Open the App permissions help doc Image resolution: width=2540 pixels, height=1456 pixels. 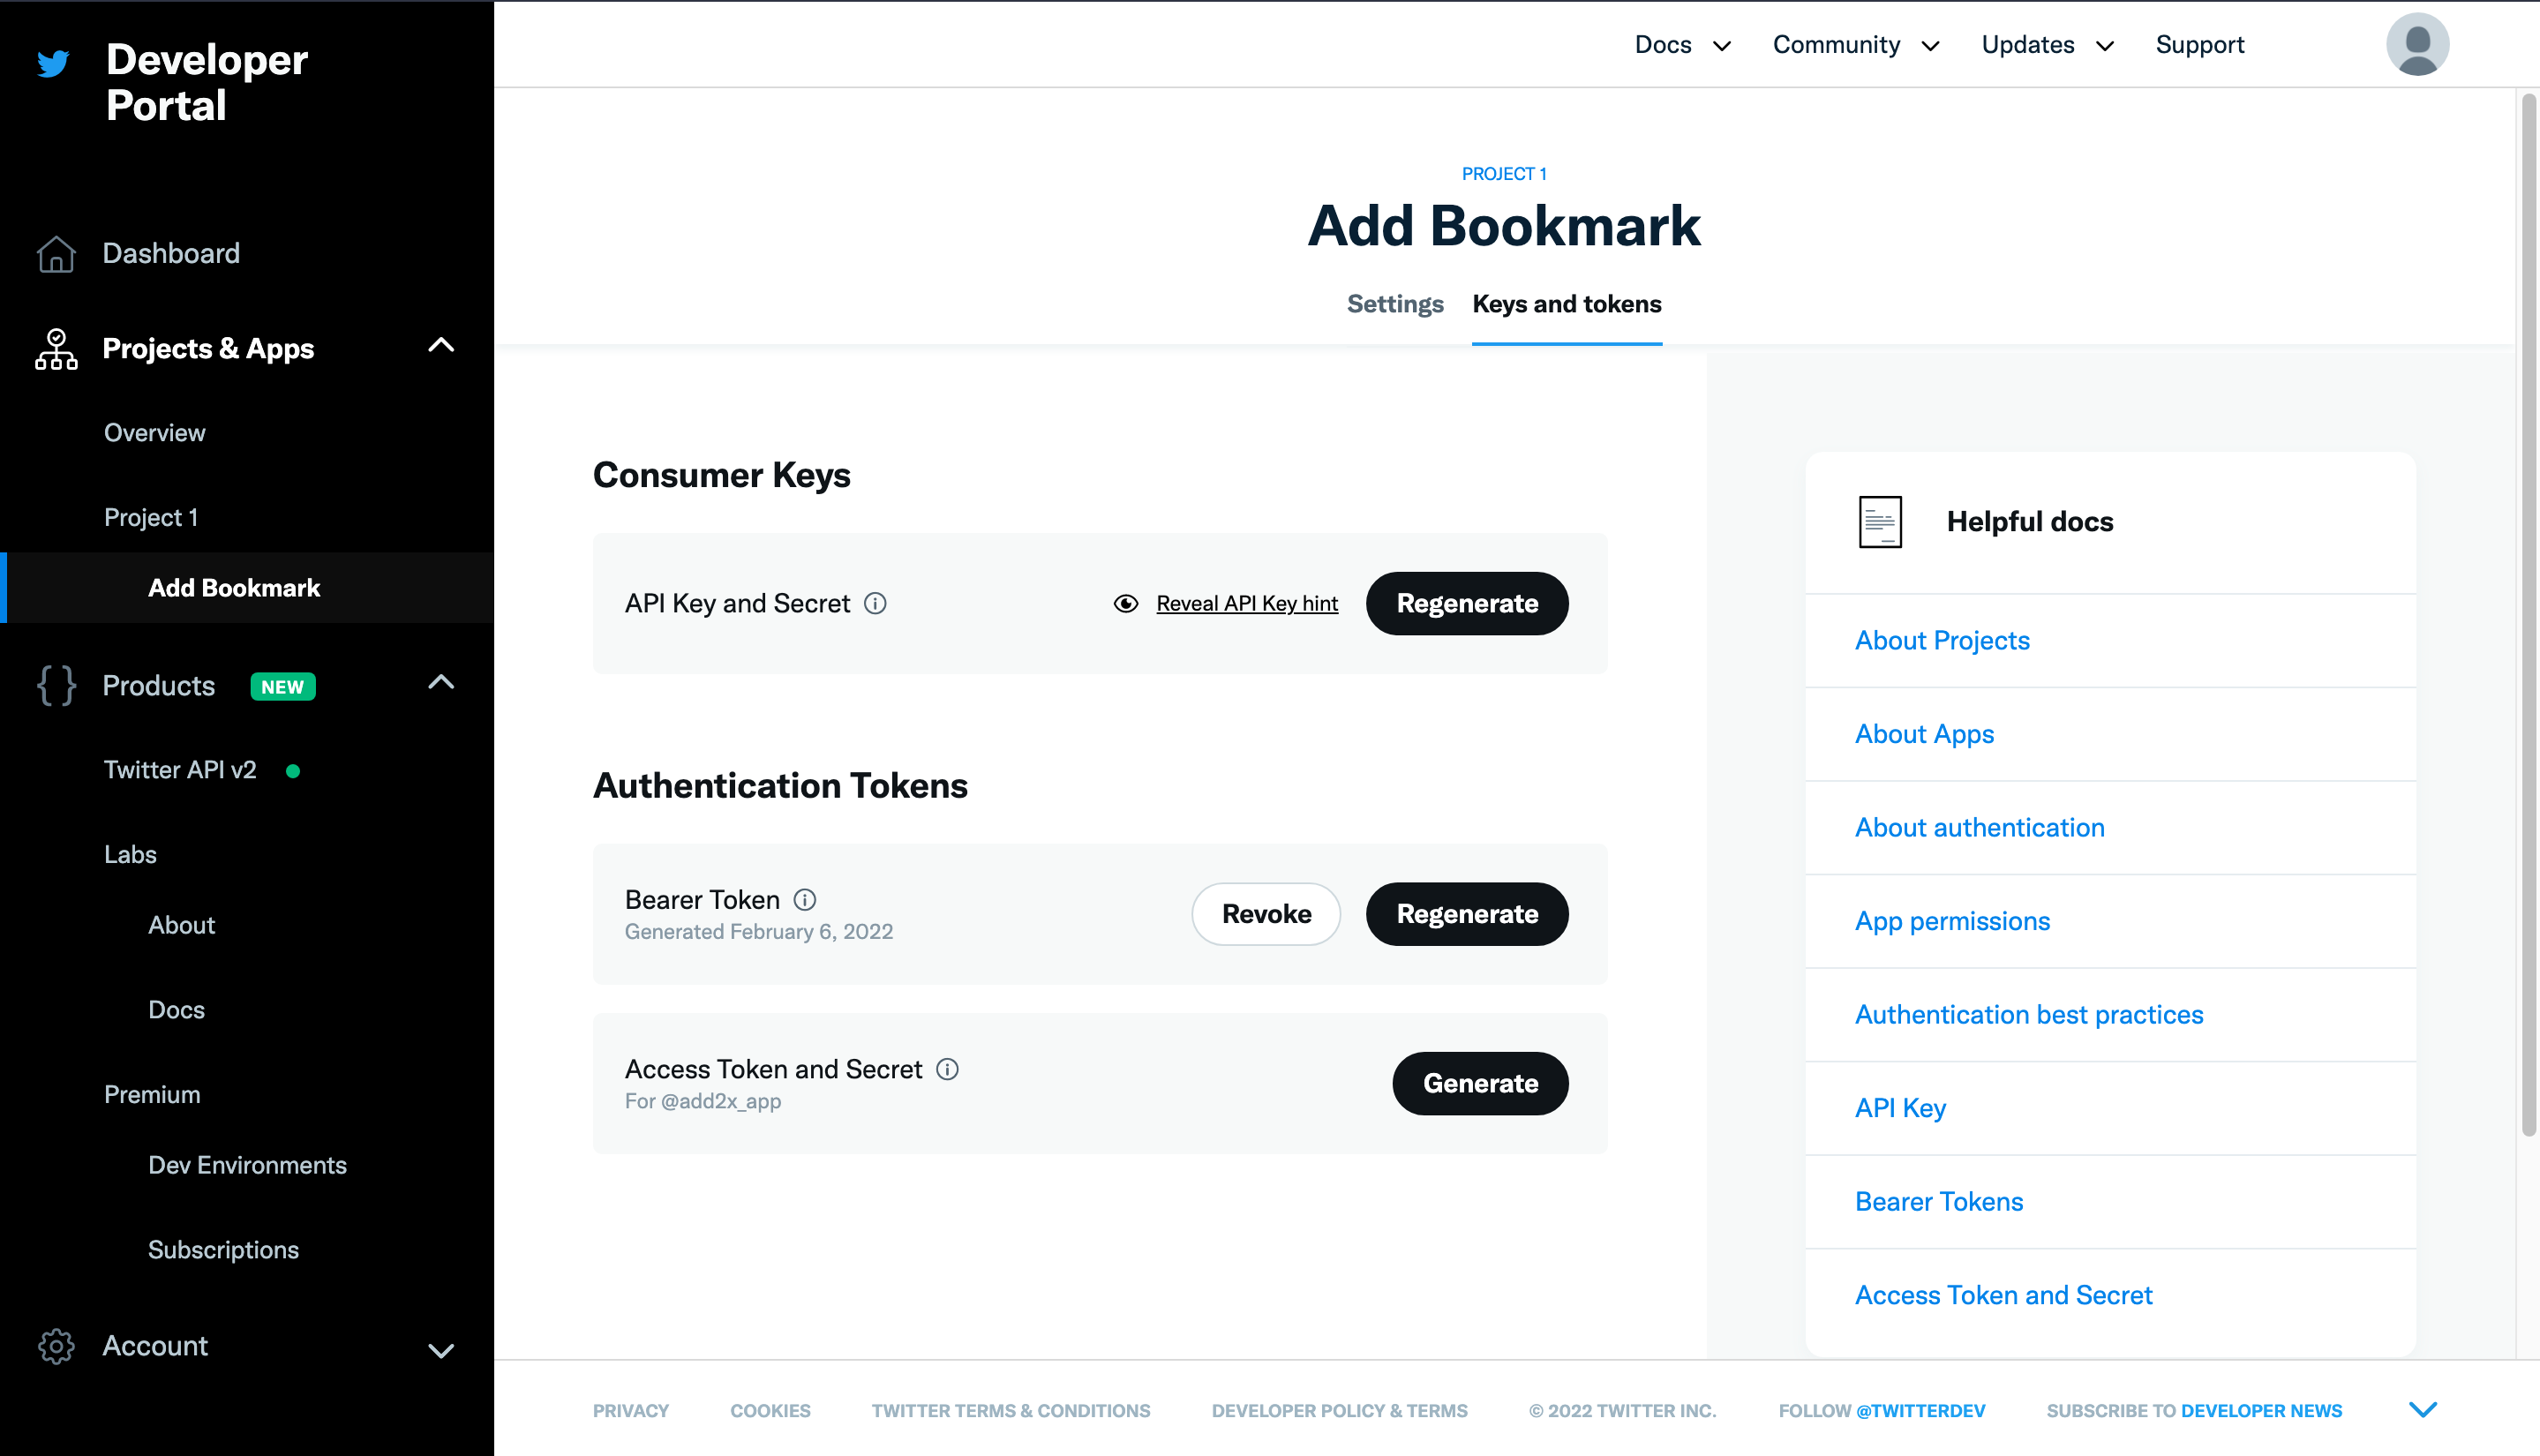click(1952, 922)
